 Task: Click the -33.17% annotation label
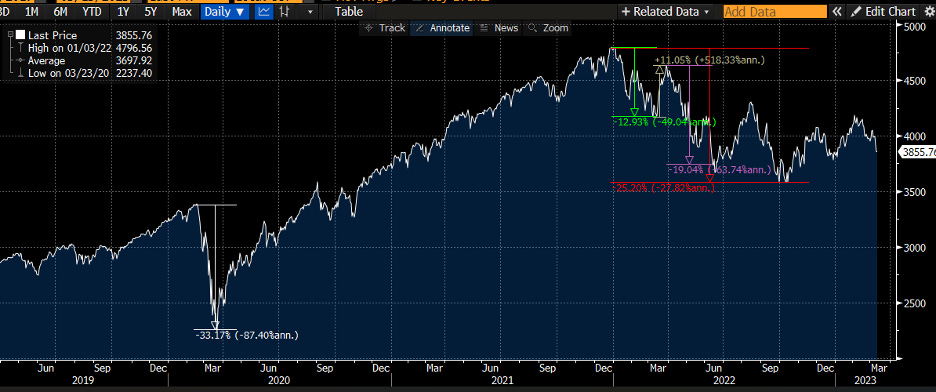pos(247,335)
